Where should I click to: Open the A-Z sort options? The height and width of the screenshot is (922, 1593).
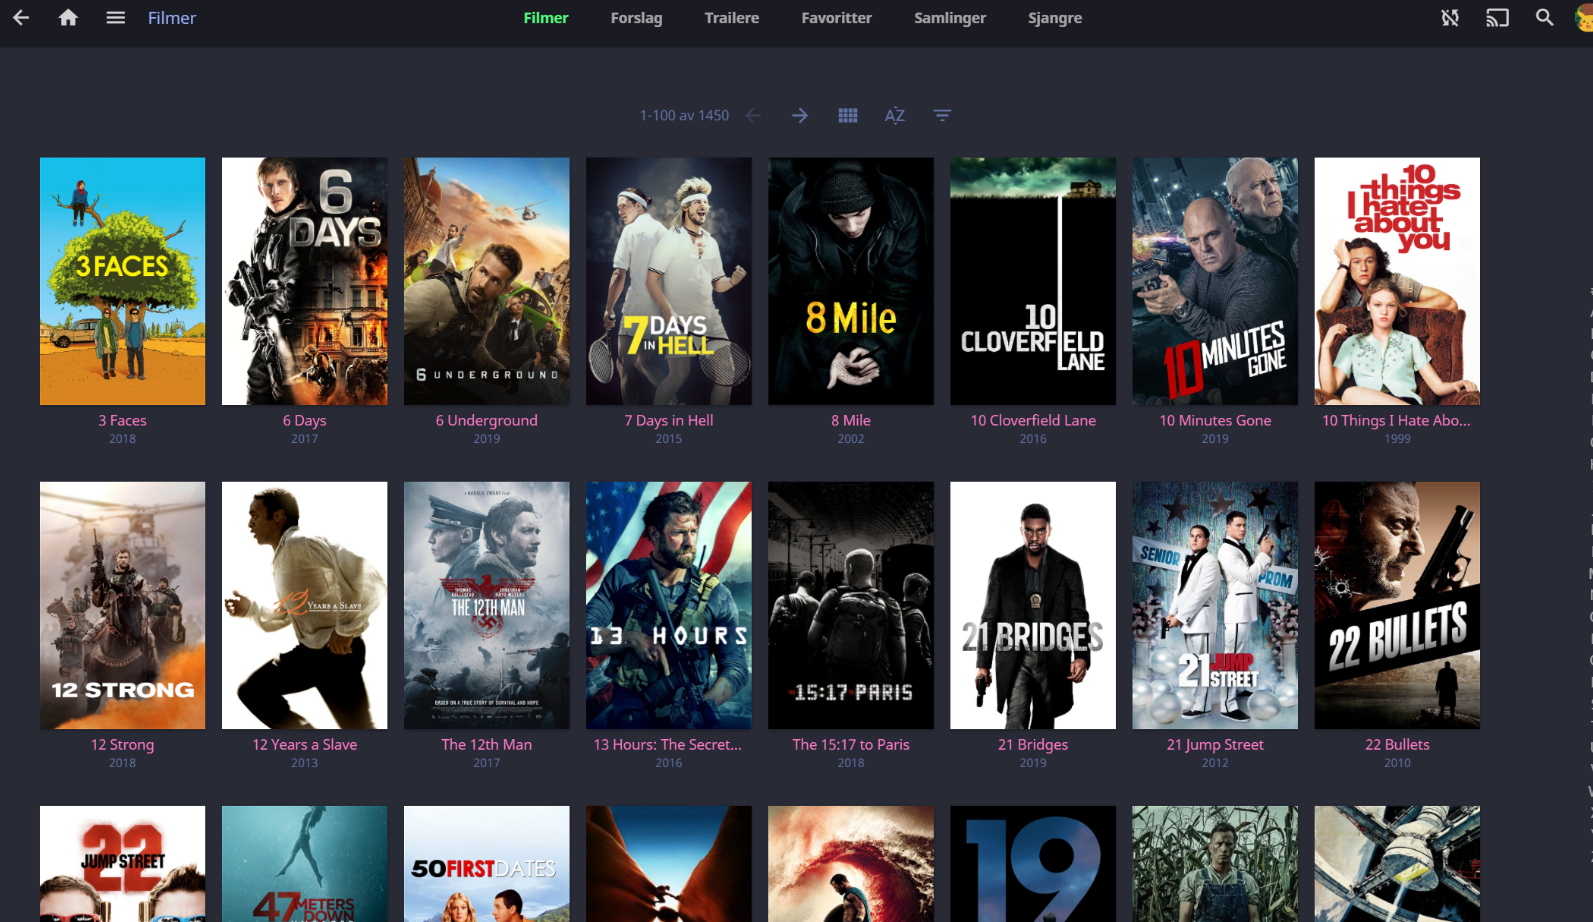(895, 116)
